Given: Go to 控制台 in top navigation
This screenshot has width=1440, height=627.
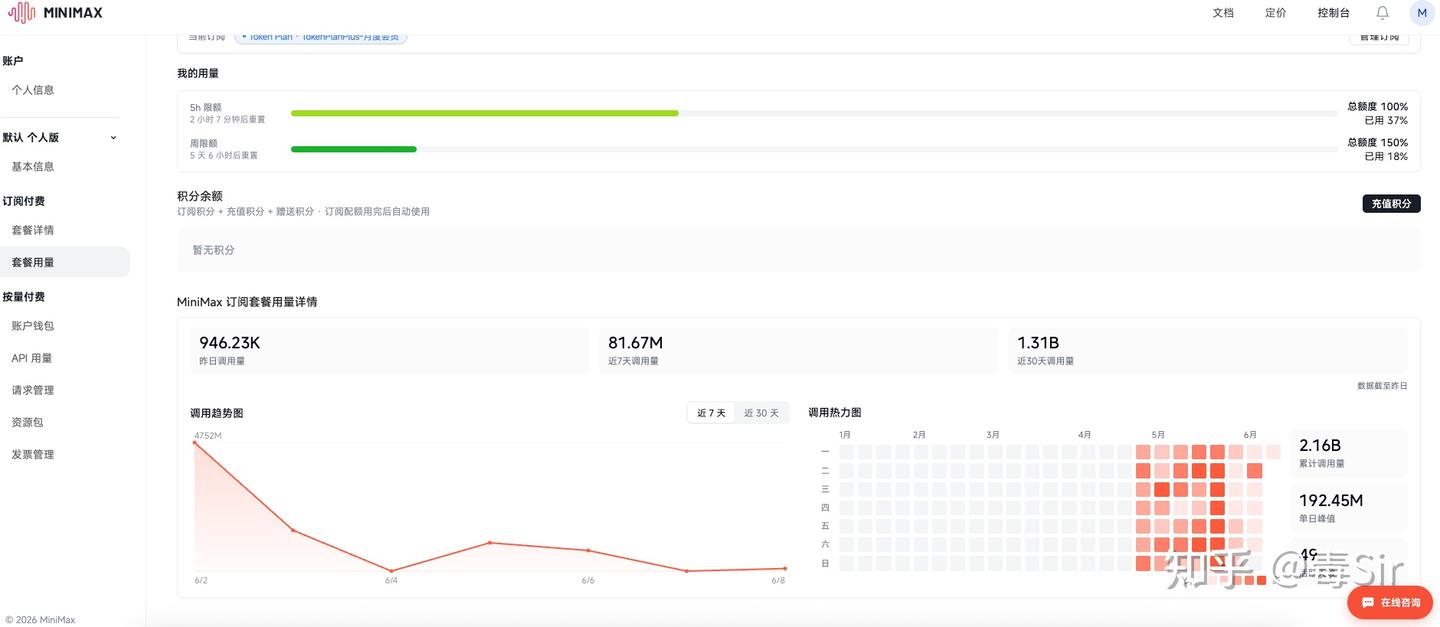Looking at the screenshot, I should coord(1333,13).
